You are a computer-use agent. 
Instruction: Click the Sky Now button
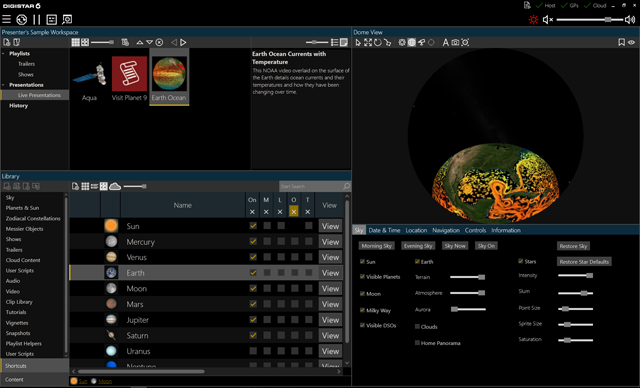tap(455, 246)
